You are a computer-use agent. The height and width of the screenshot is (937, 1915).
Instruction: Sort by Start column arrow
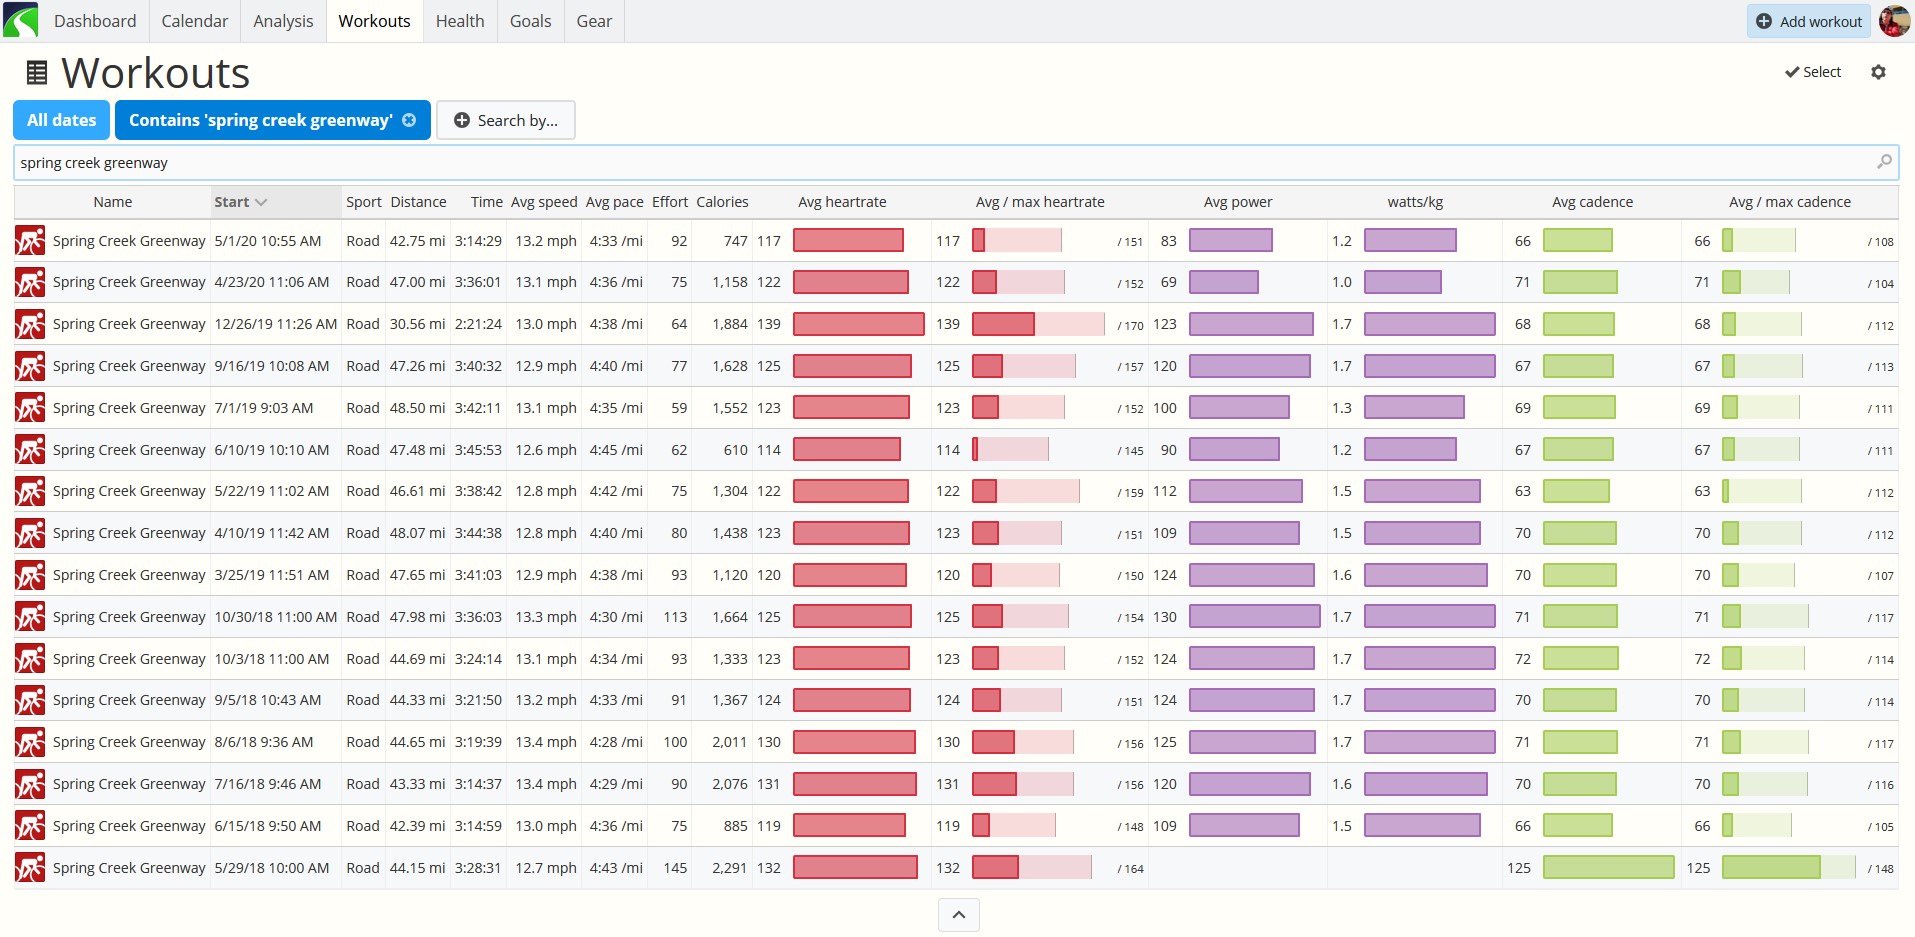pos(261,202)
